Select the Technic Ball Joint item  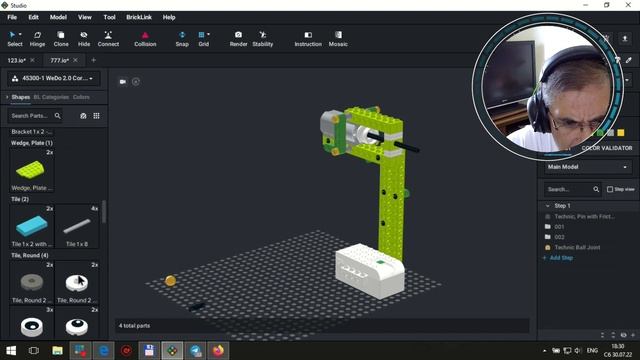pyautogui.click(x=577, y=247)
